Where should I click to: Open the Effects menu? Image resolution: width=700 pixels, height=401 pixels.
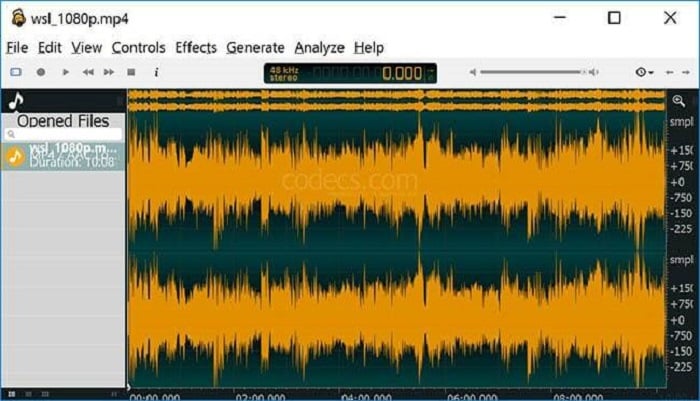tap(195, 47)
